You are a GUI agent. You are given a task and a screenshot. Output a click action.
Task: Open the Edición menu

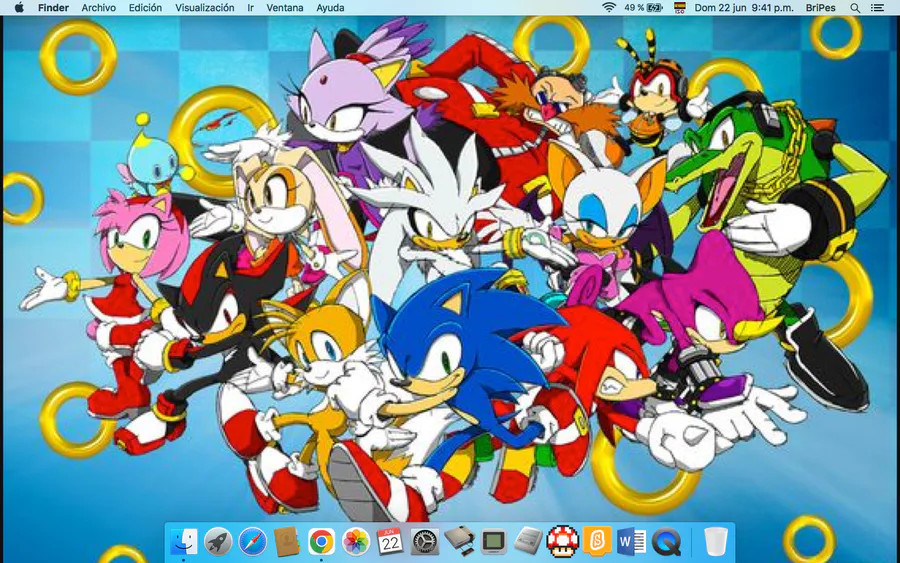pyautogui.click(x=145, y=7)
